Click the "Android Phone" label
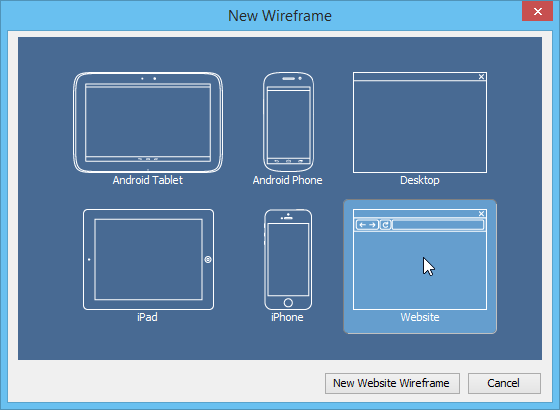The width and height of the screenshot is (560, 410). 288,180
